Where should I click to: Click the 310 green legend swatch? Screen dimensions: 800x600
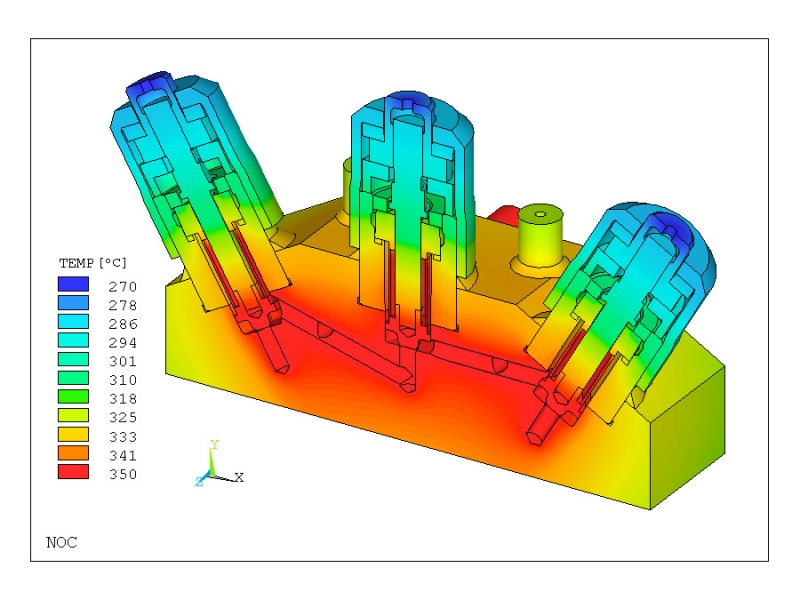(73, 378)
